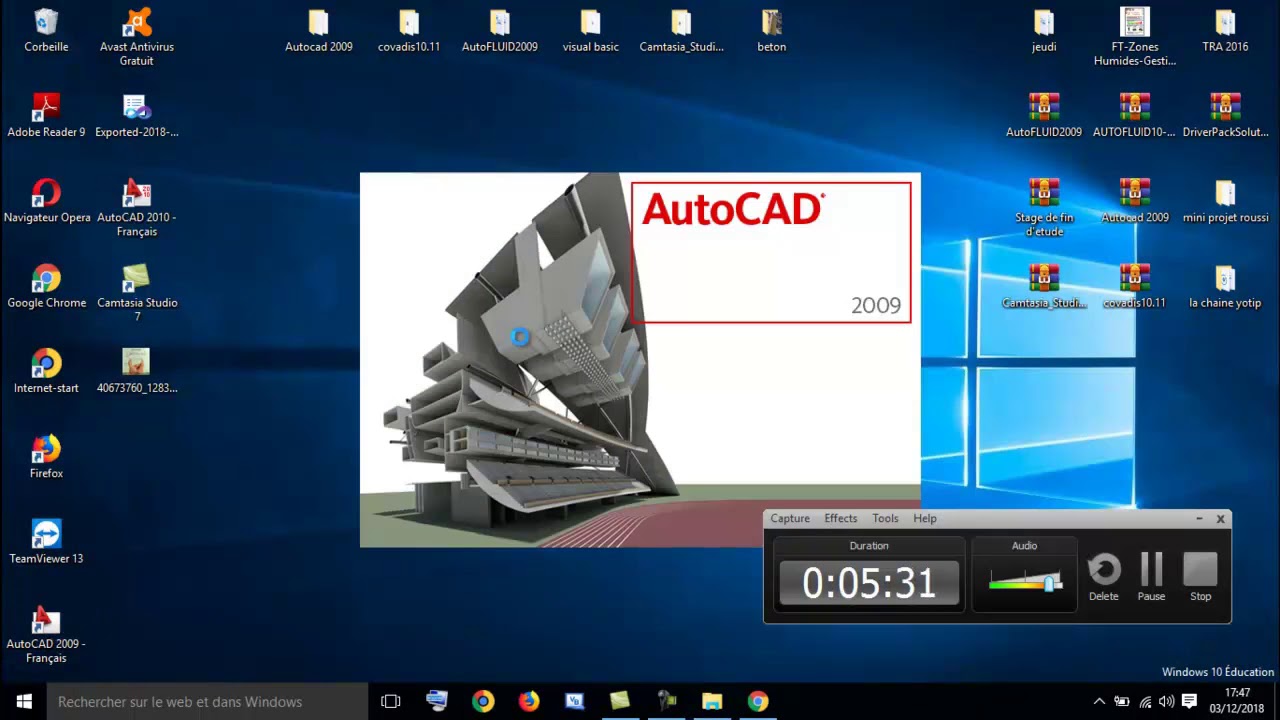1280x720 pixels.
Task: Show hidden system tray icons
Action: [x=1099, y=701]
